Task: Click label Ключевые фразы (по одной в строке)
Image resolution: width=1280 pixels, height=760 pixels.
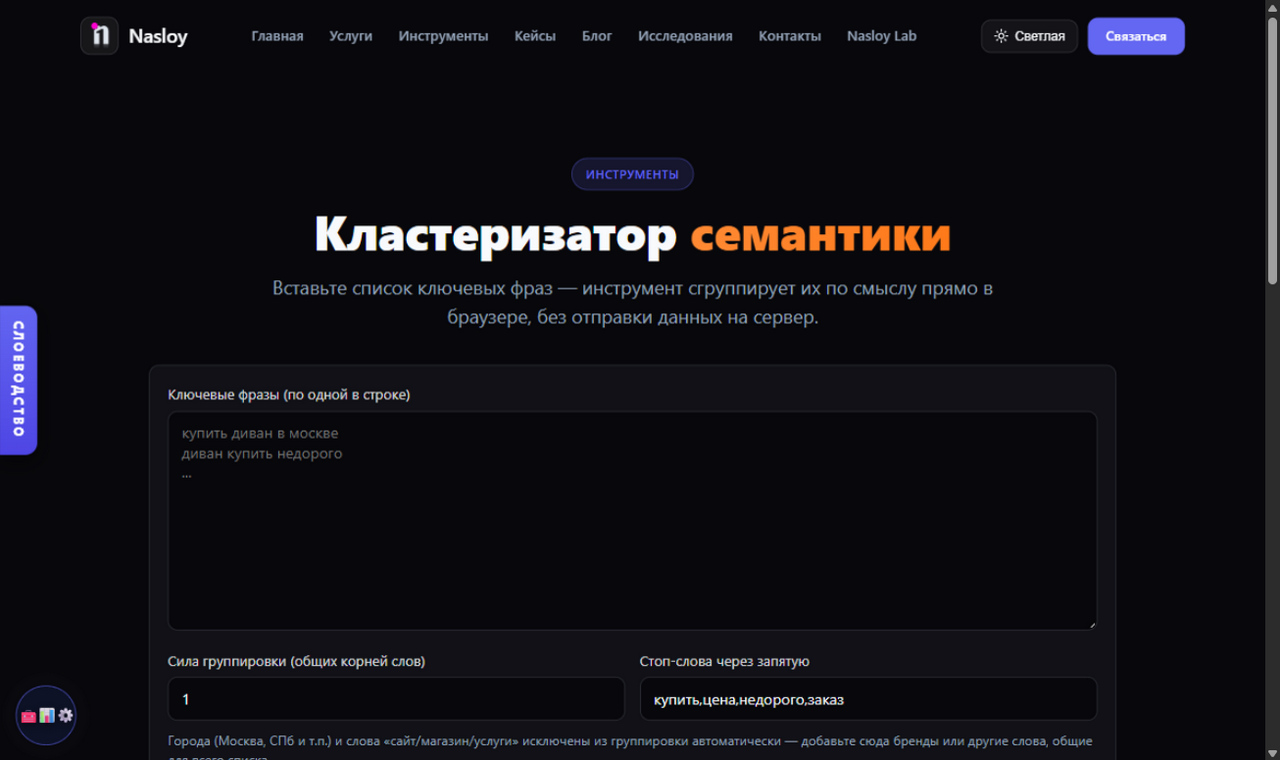Action: [x=289, y=395]
